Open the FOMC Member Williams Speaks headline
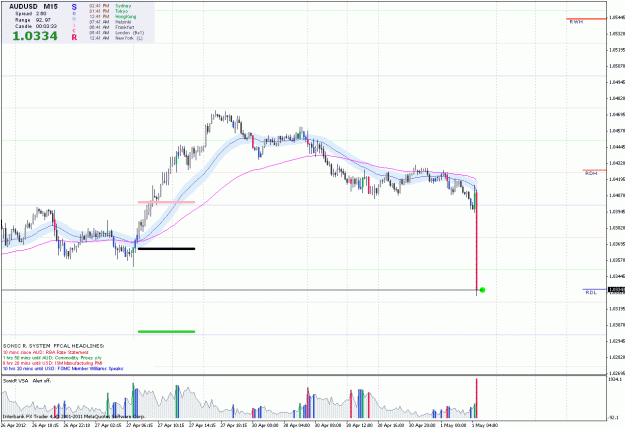Screen dimensions: 625x429 pyautogui.click(x=63, y=369)
